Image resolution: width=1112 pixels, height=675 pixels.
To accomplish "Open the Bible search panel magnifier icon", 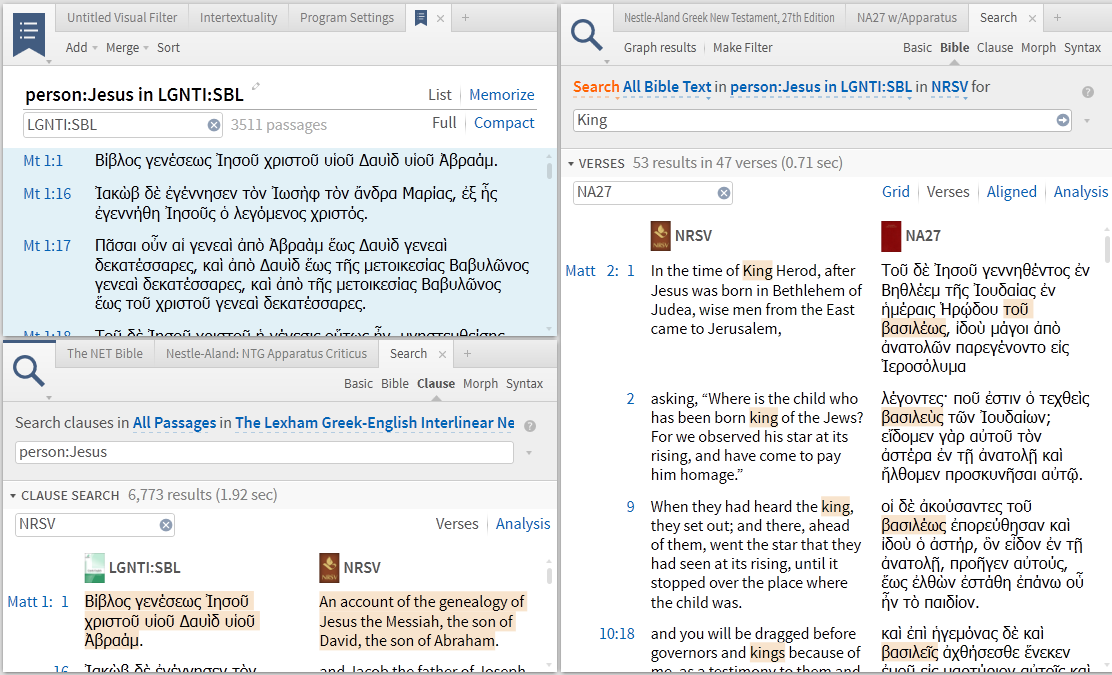I will pos(586,33).
